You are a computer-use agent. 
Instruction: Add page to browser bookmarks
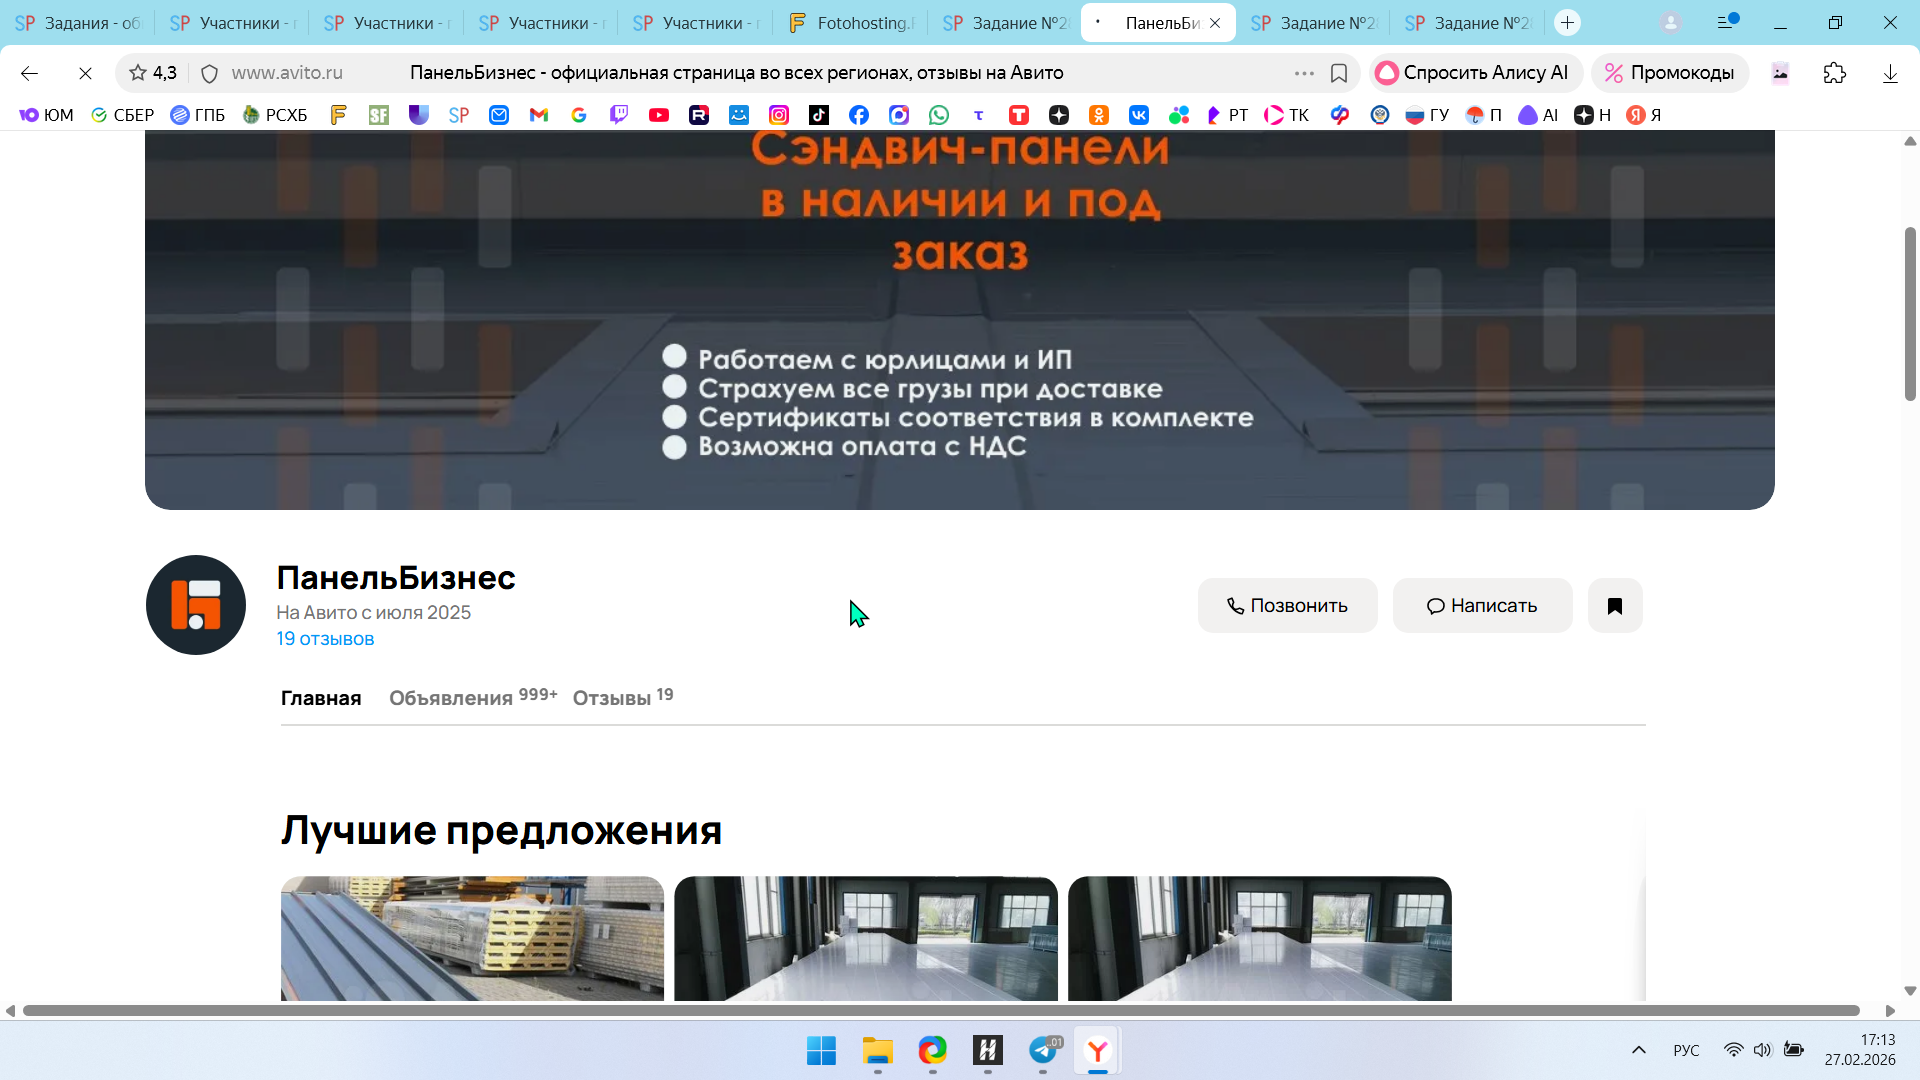1339,73
